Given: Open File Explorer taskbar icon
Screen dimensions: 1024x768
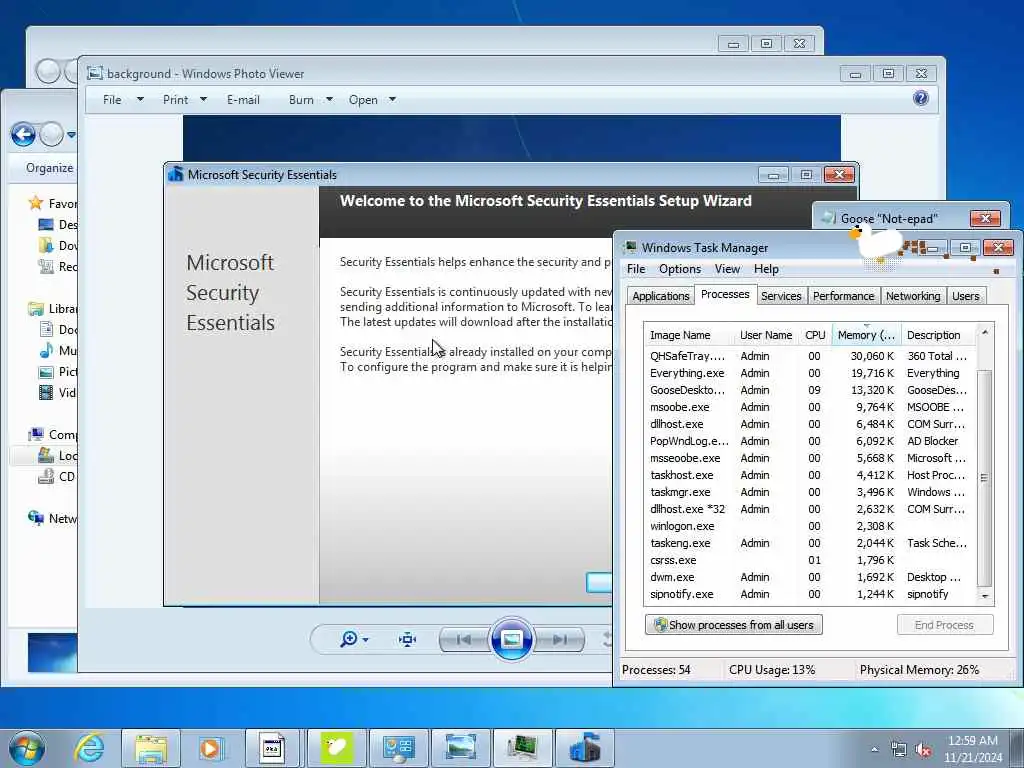Looking at the screenshot, I should pos(151,748).
